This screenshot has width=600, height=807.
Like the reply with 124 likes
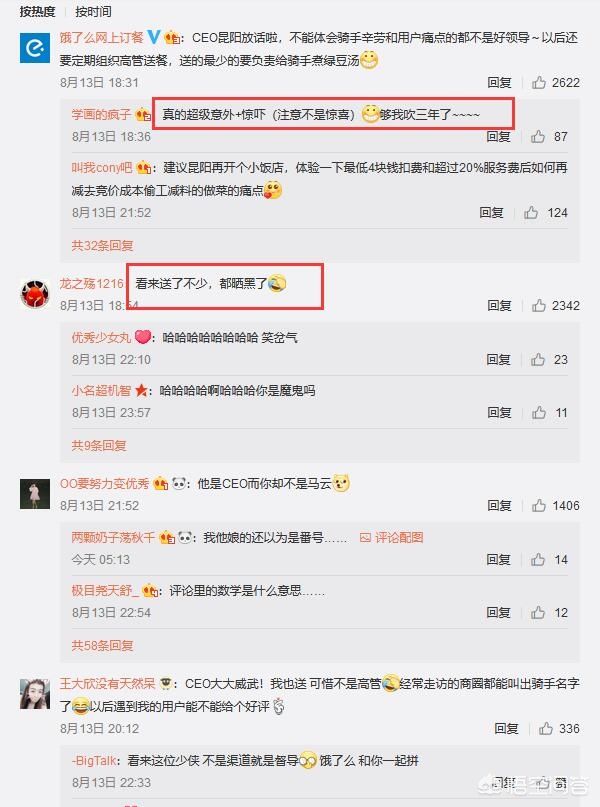point(531,213)
